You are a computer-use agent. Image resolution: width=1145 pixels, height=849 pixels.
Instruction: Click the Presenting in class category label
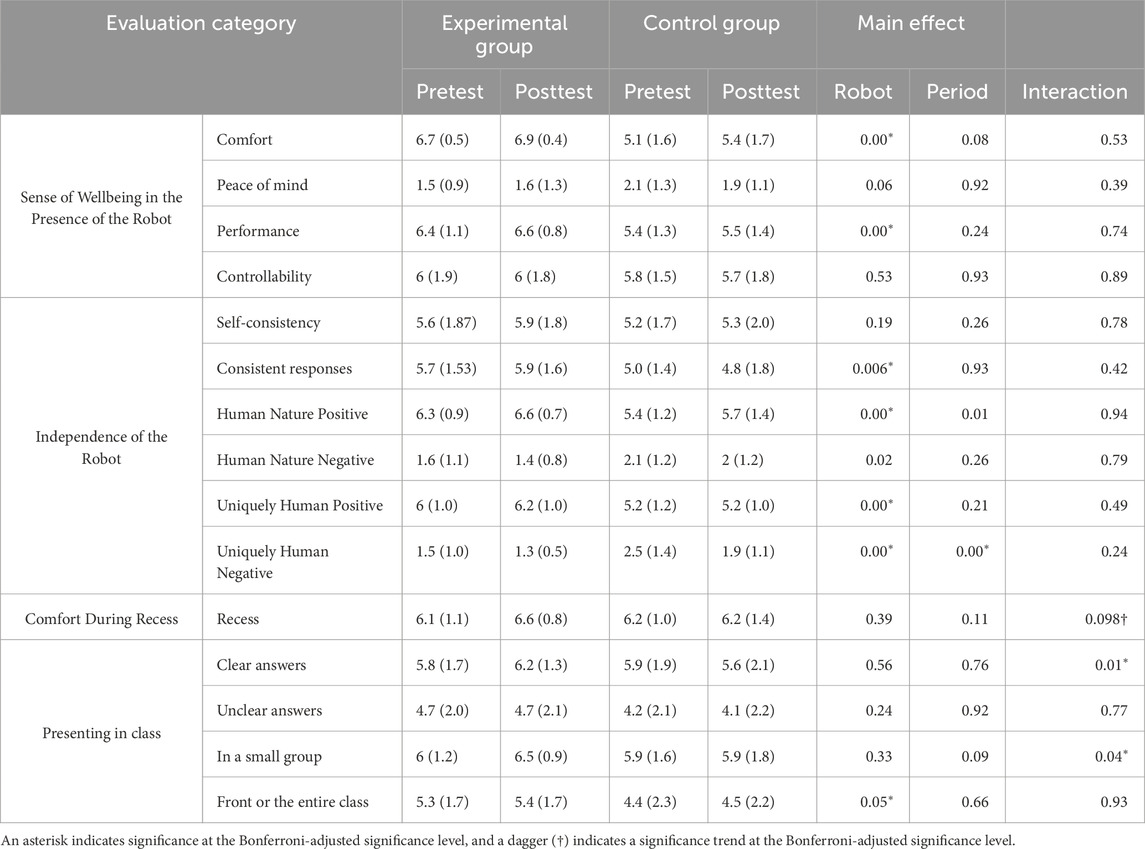(101, 733)
